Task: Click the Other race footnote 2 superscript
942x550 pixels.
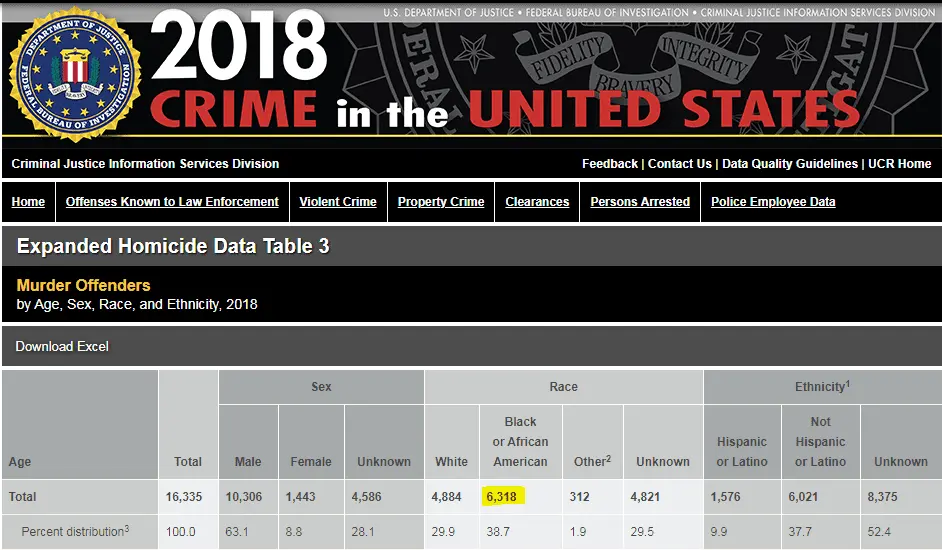Action: pyautogui.click(x=608, y=458)
